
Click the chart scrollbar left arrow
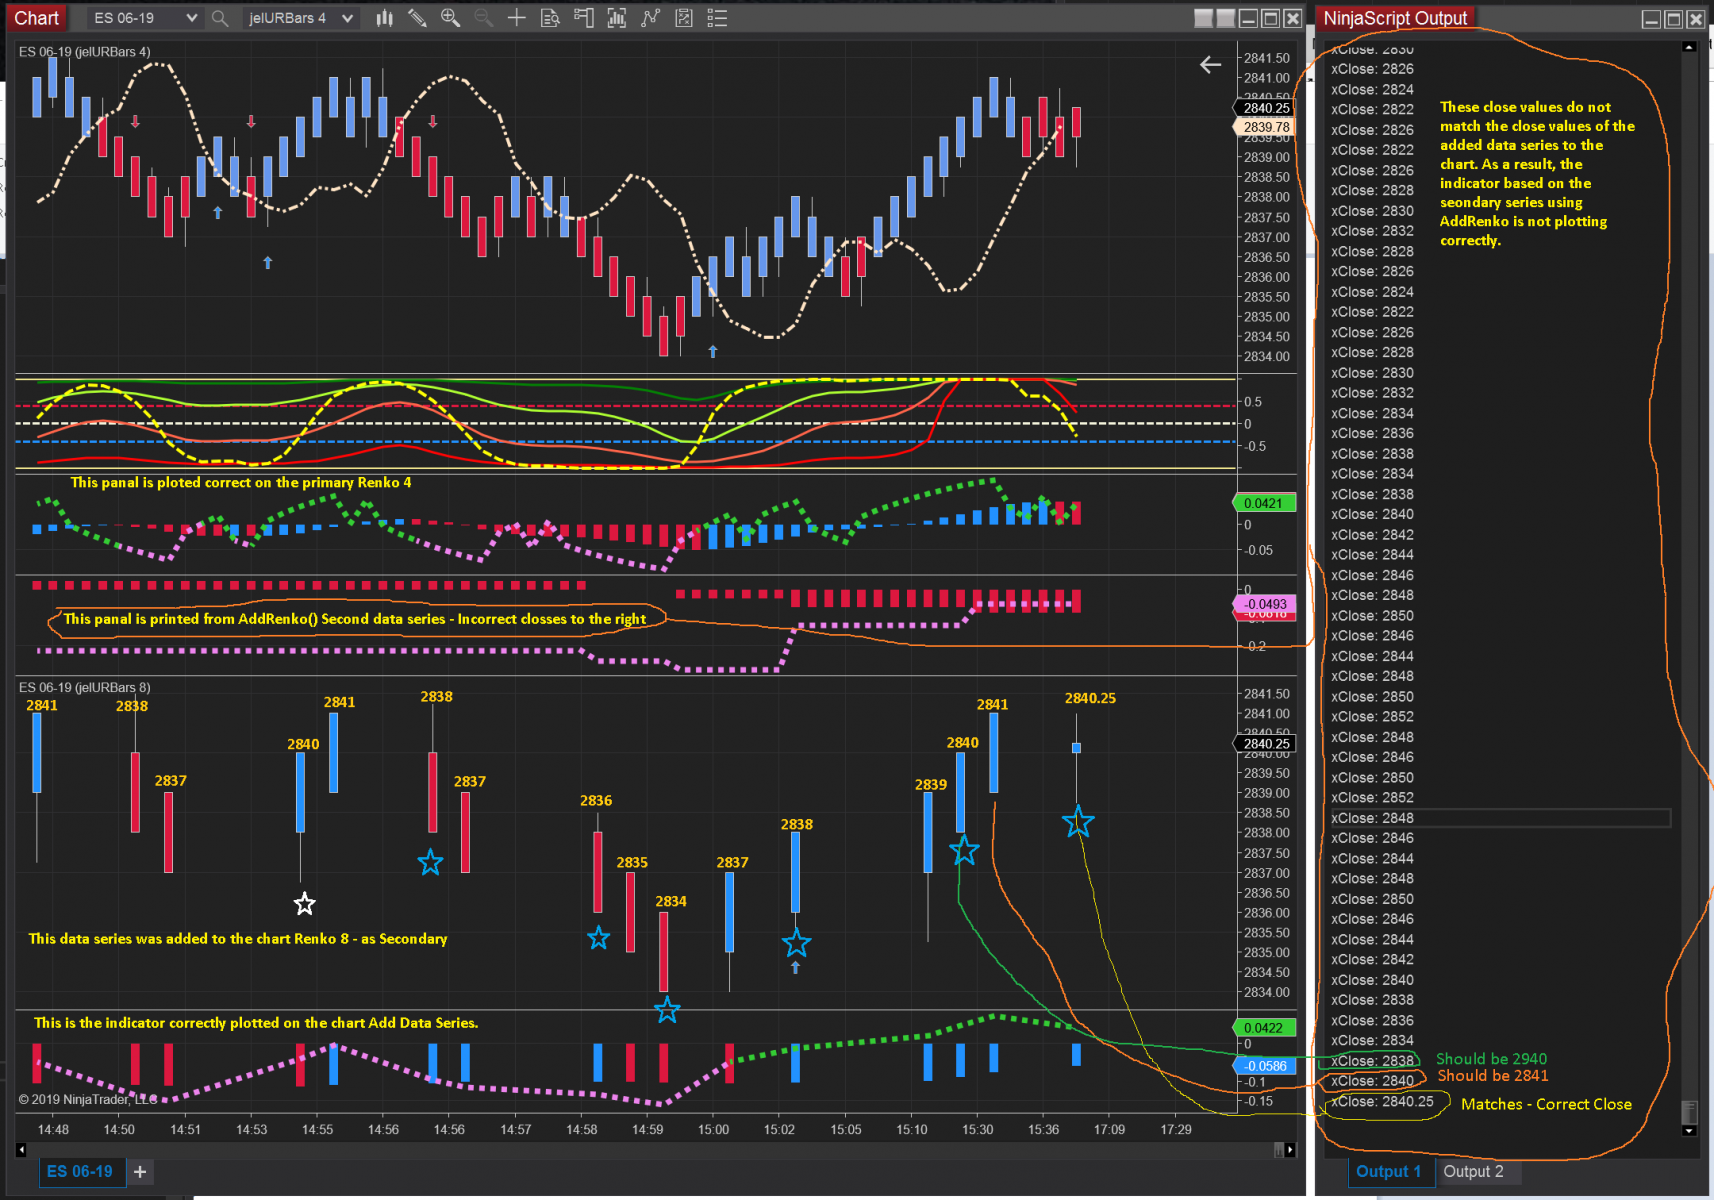click(x=21, y=1150)
